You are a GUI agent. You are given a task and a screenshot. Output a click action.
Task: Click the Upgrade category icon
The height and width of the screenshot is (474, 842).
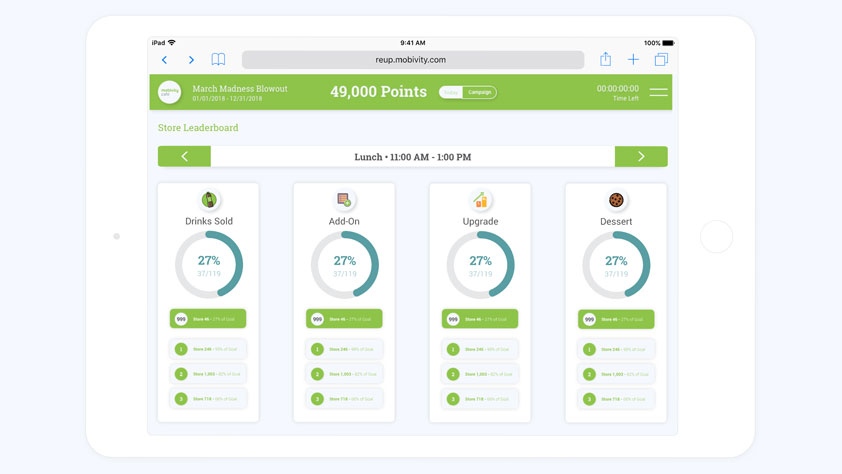[x=480, y=200]
